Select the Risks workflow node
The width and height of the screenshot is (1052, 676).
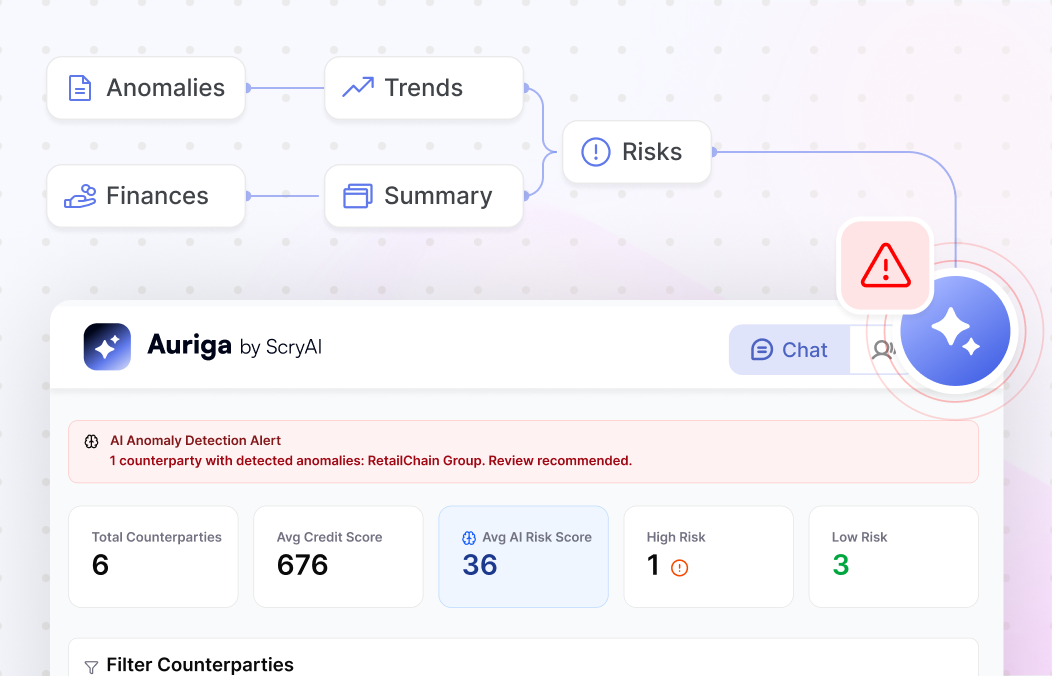pos(637,152)
